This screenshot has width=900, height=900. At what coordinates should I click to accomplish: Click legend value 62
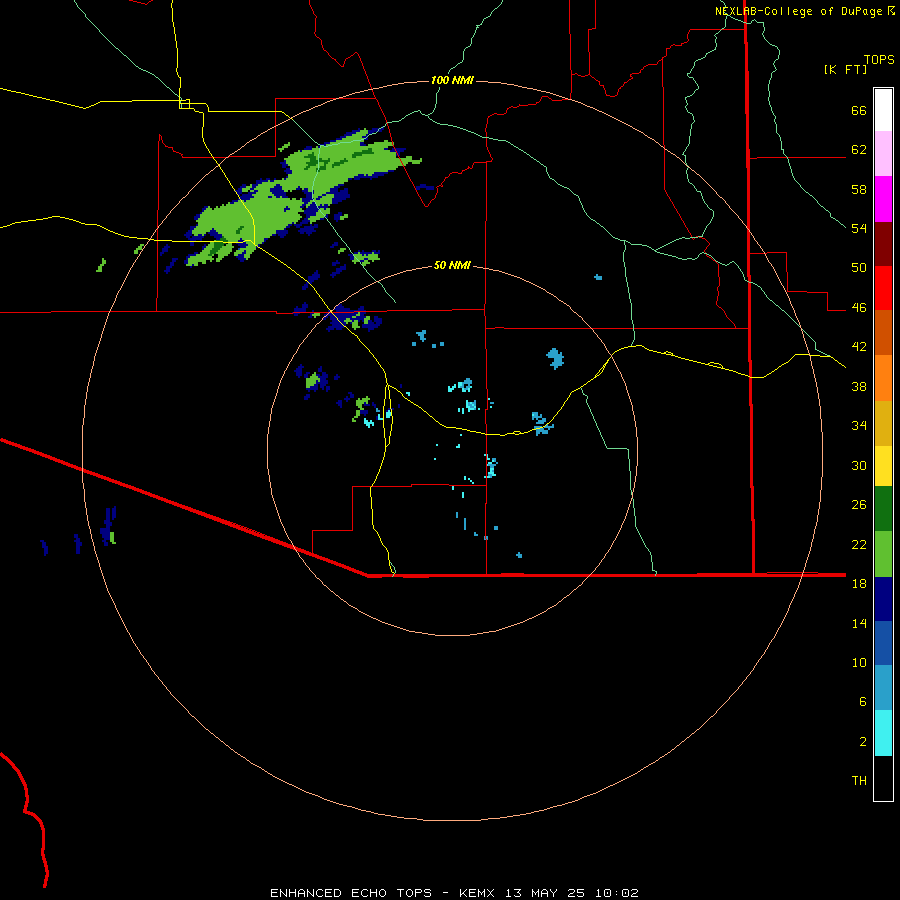859,150
